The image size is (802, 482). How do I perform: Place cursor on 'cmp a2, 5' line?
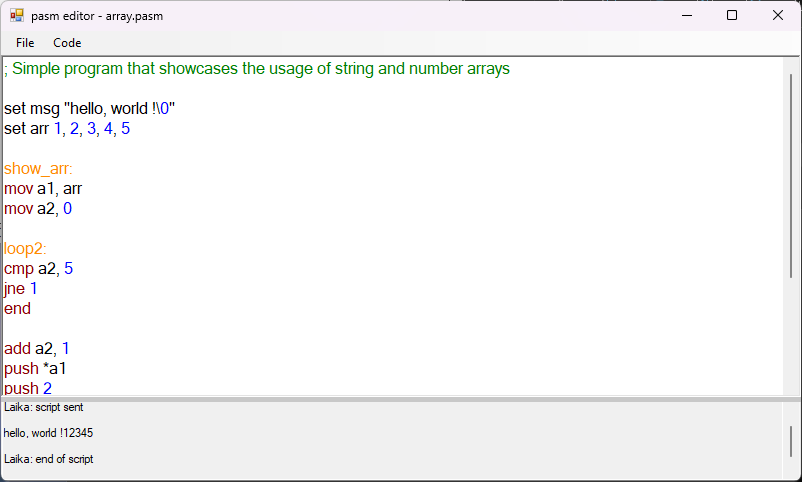(38, 269)
